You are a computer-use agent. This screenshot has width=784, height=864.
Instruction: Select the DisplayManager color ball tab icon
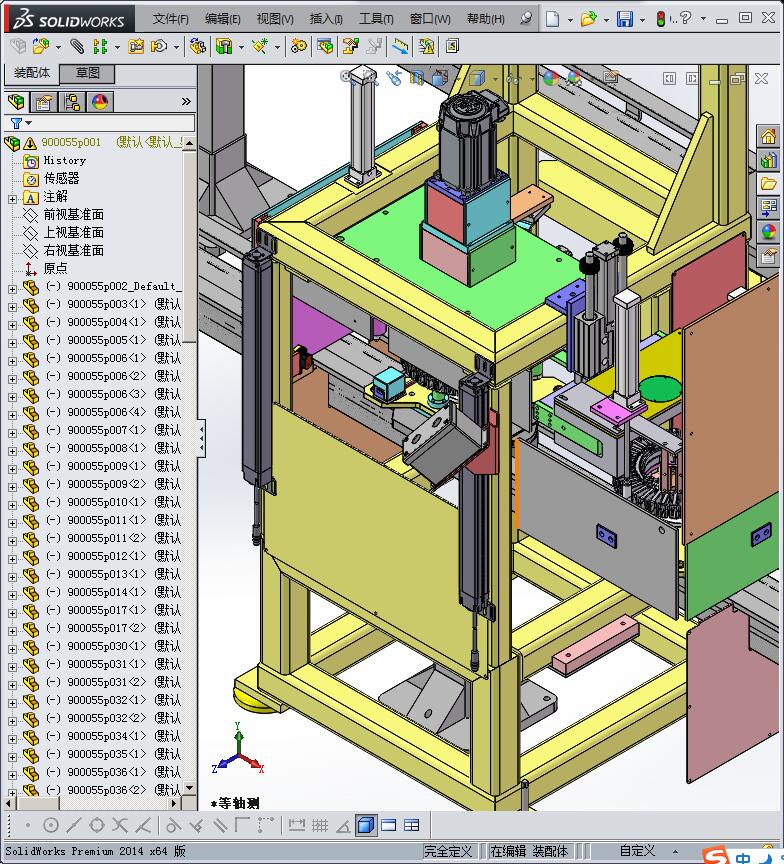[x=100, y=101]
